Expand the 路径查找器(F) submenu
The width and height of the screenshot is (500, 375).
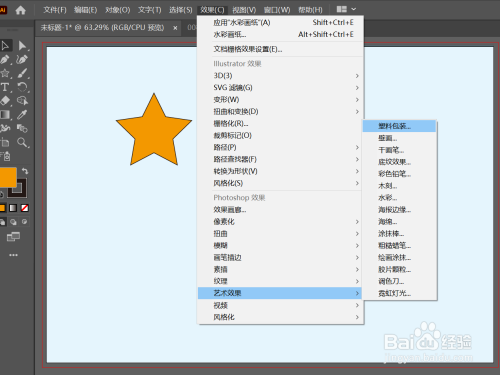tap(280, 159)
